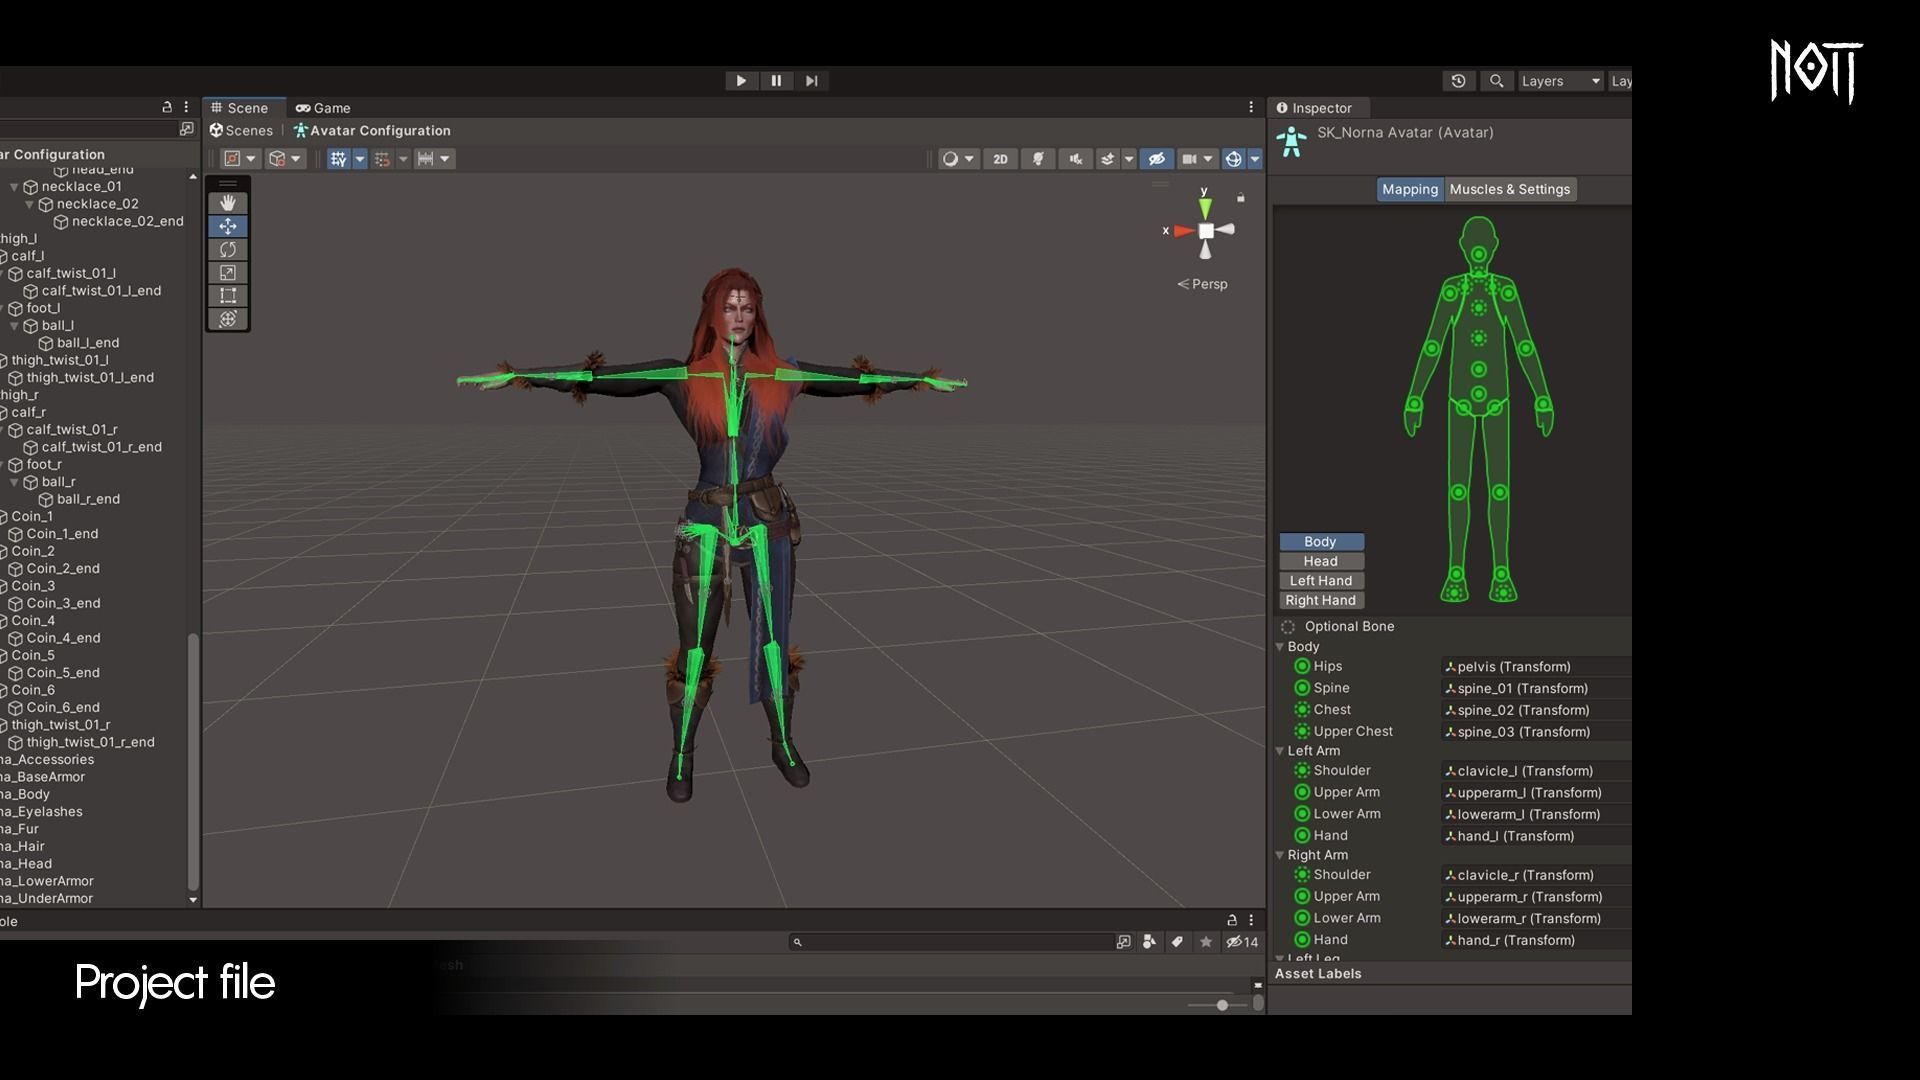1920x1080 pixels.
Task: Toggle scene effects icon
Action: coord(1107,159)
